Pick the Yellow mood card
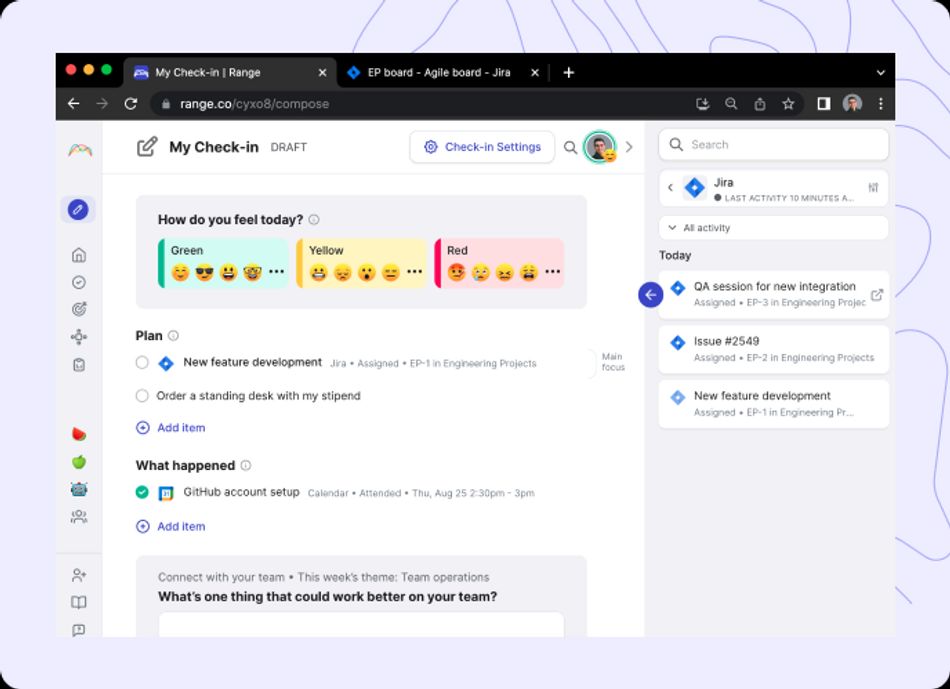Image resolution: width=950 pixels, height=689 pixels. (x=362, y=263)
